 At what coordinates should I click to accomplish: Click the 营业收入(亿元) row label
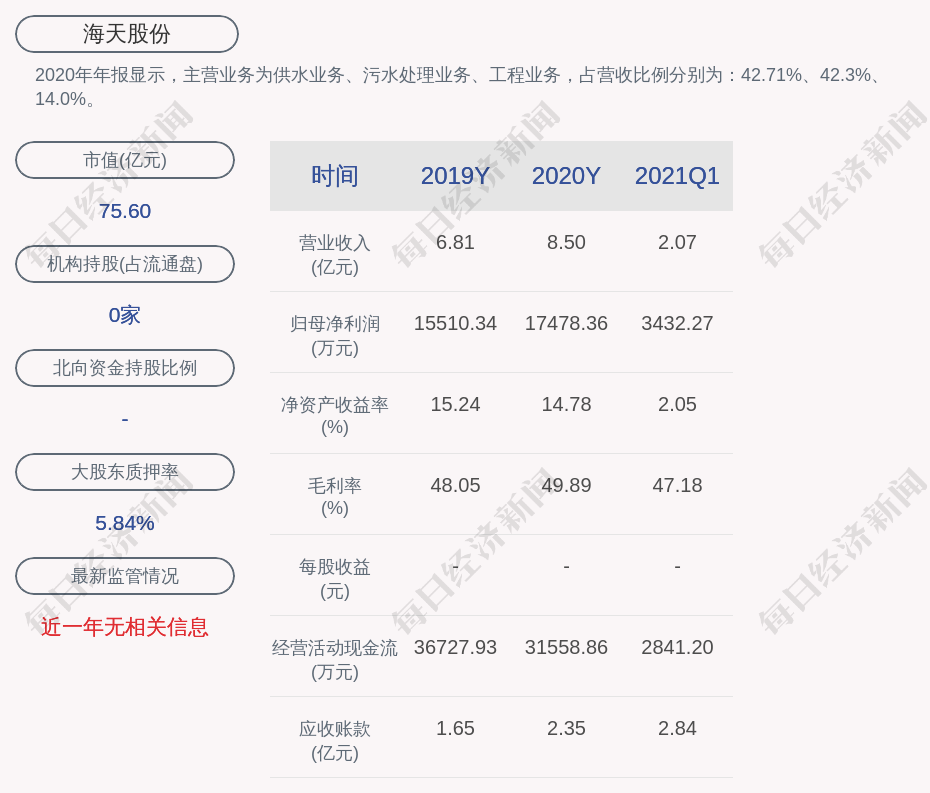click(335, 254)
